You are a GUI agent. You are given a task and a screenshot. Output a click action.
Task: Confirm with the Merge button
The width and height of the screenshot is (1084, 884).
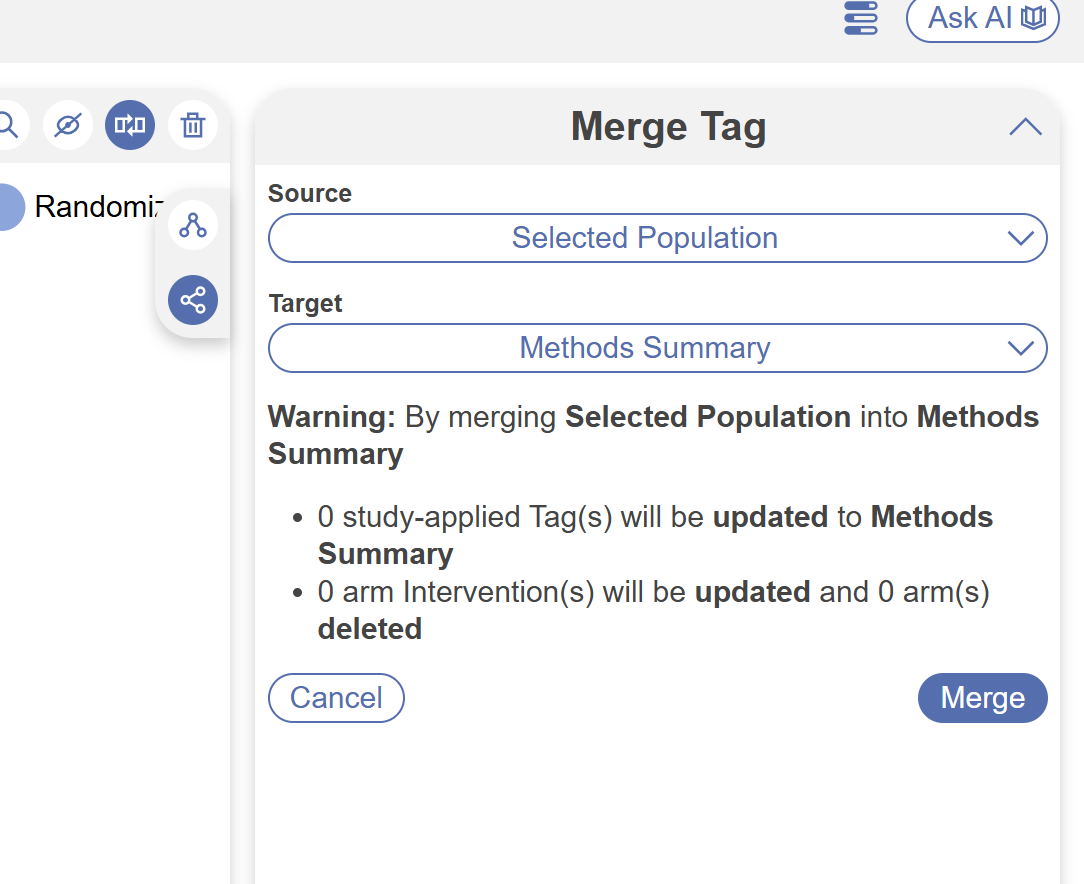982,698
